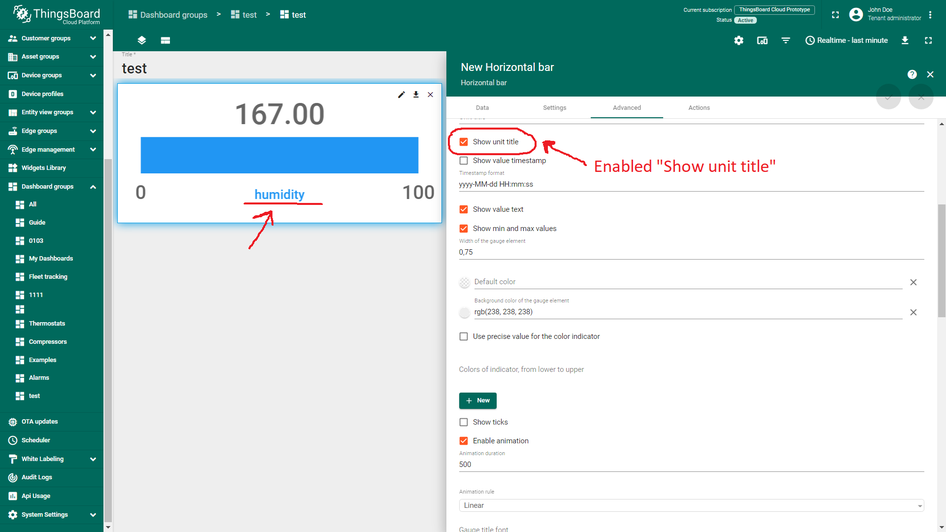Toggle Show value text checkbox
This screenshot has width=946, height=532.
click(463, 209)
